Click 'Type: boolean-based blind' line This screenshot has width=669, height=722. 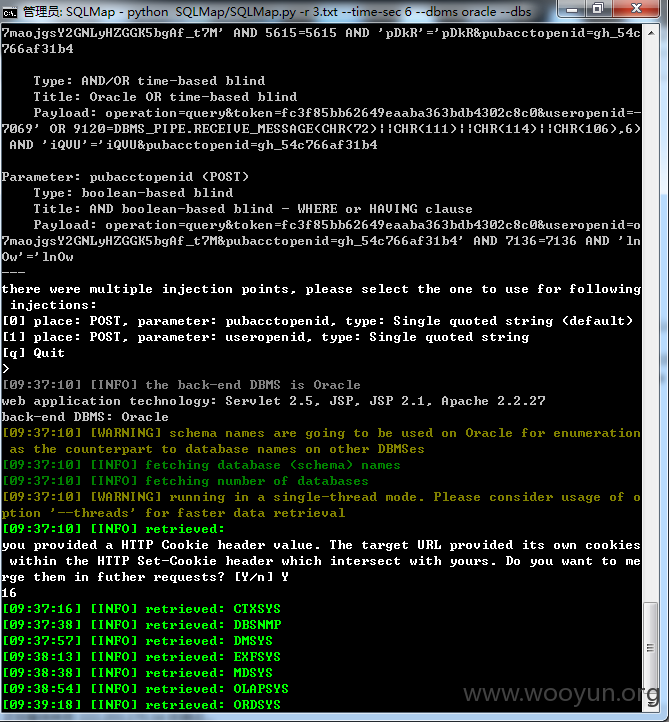pos(133,193)
